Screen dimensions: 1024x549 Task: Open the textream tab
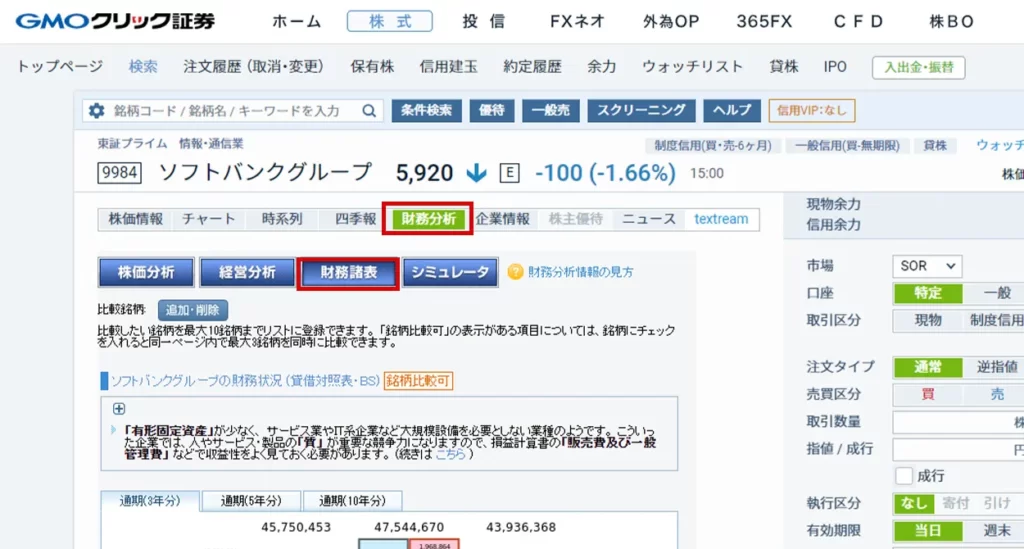click(x=721, y=219)
